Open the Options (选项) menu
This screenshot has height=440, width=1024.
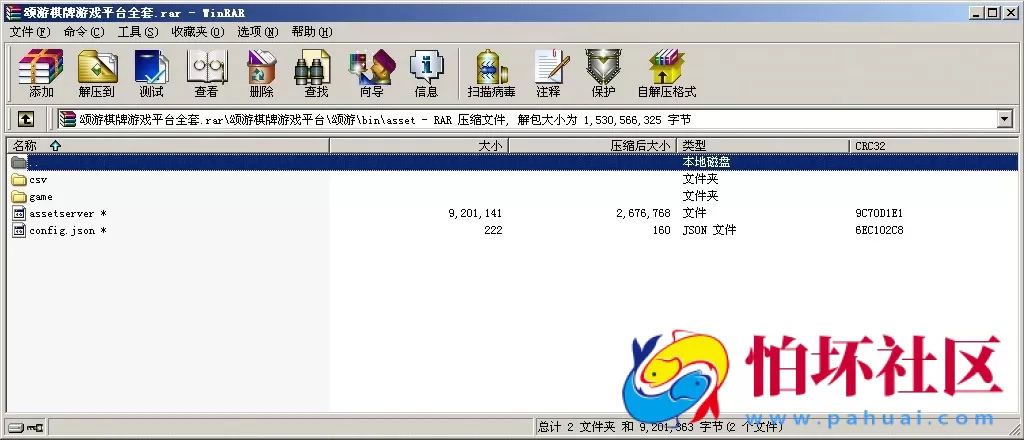click(258, 32)
